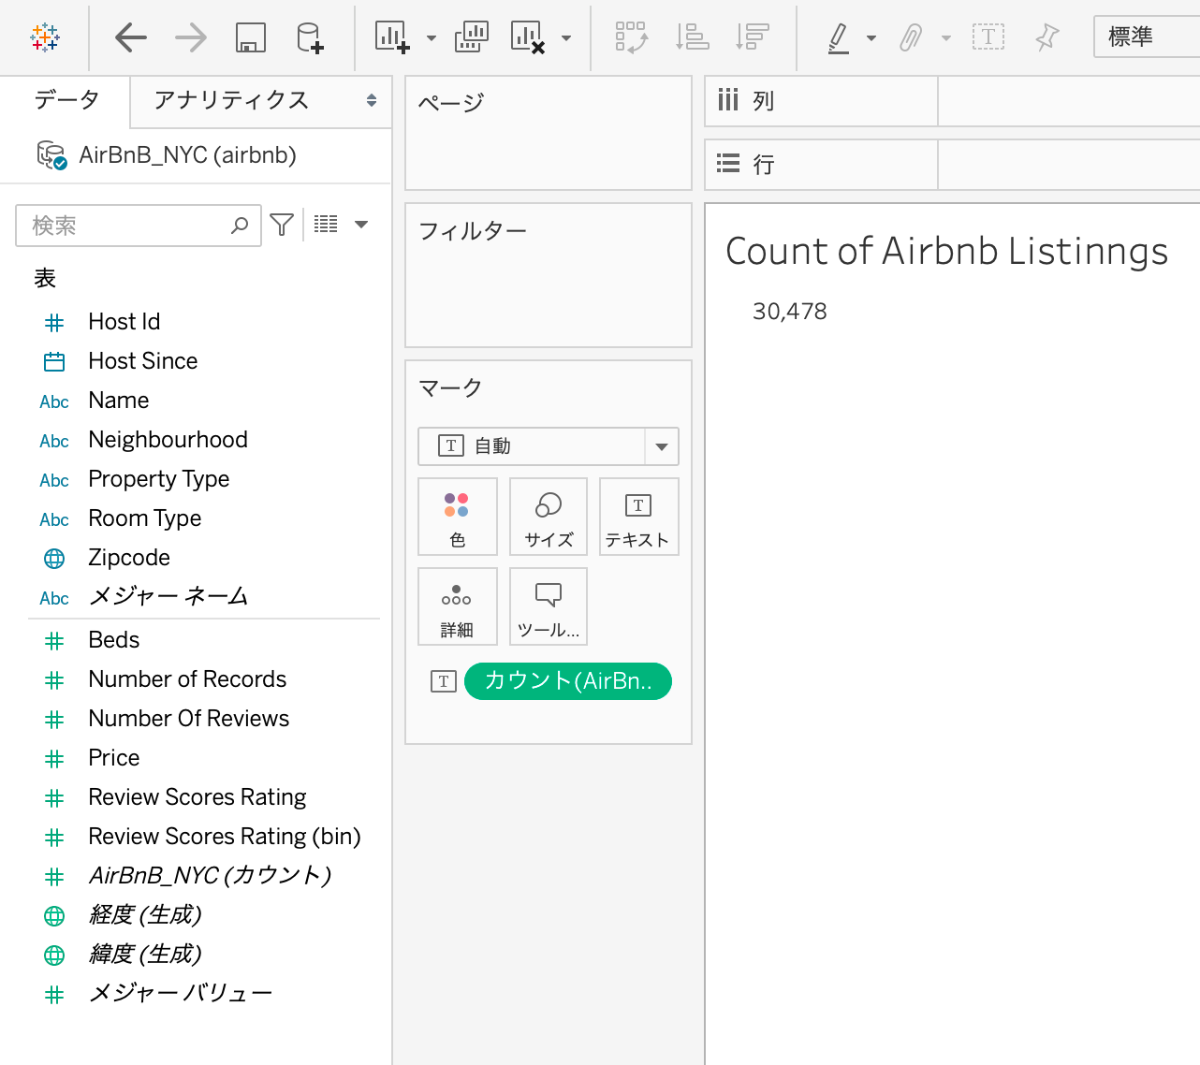This screenshot has width=1200, height=1065.
Task: Create a new worksheet icon
Action: pos(392,38)
